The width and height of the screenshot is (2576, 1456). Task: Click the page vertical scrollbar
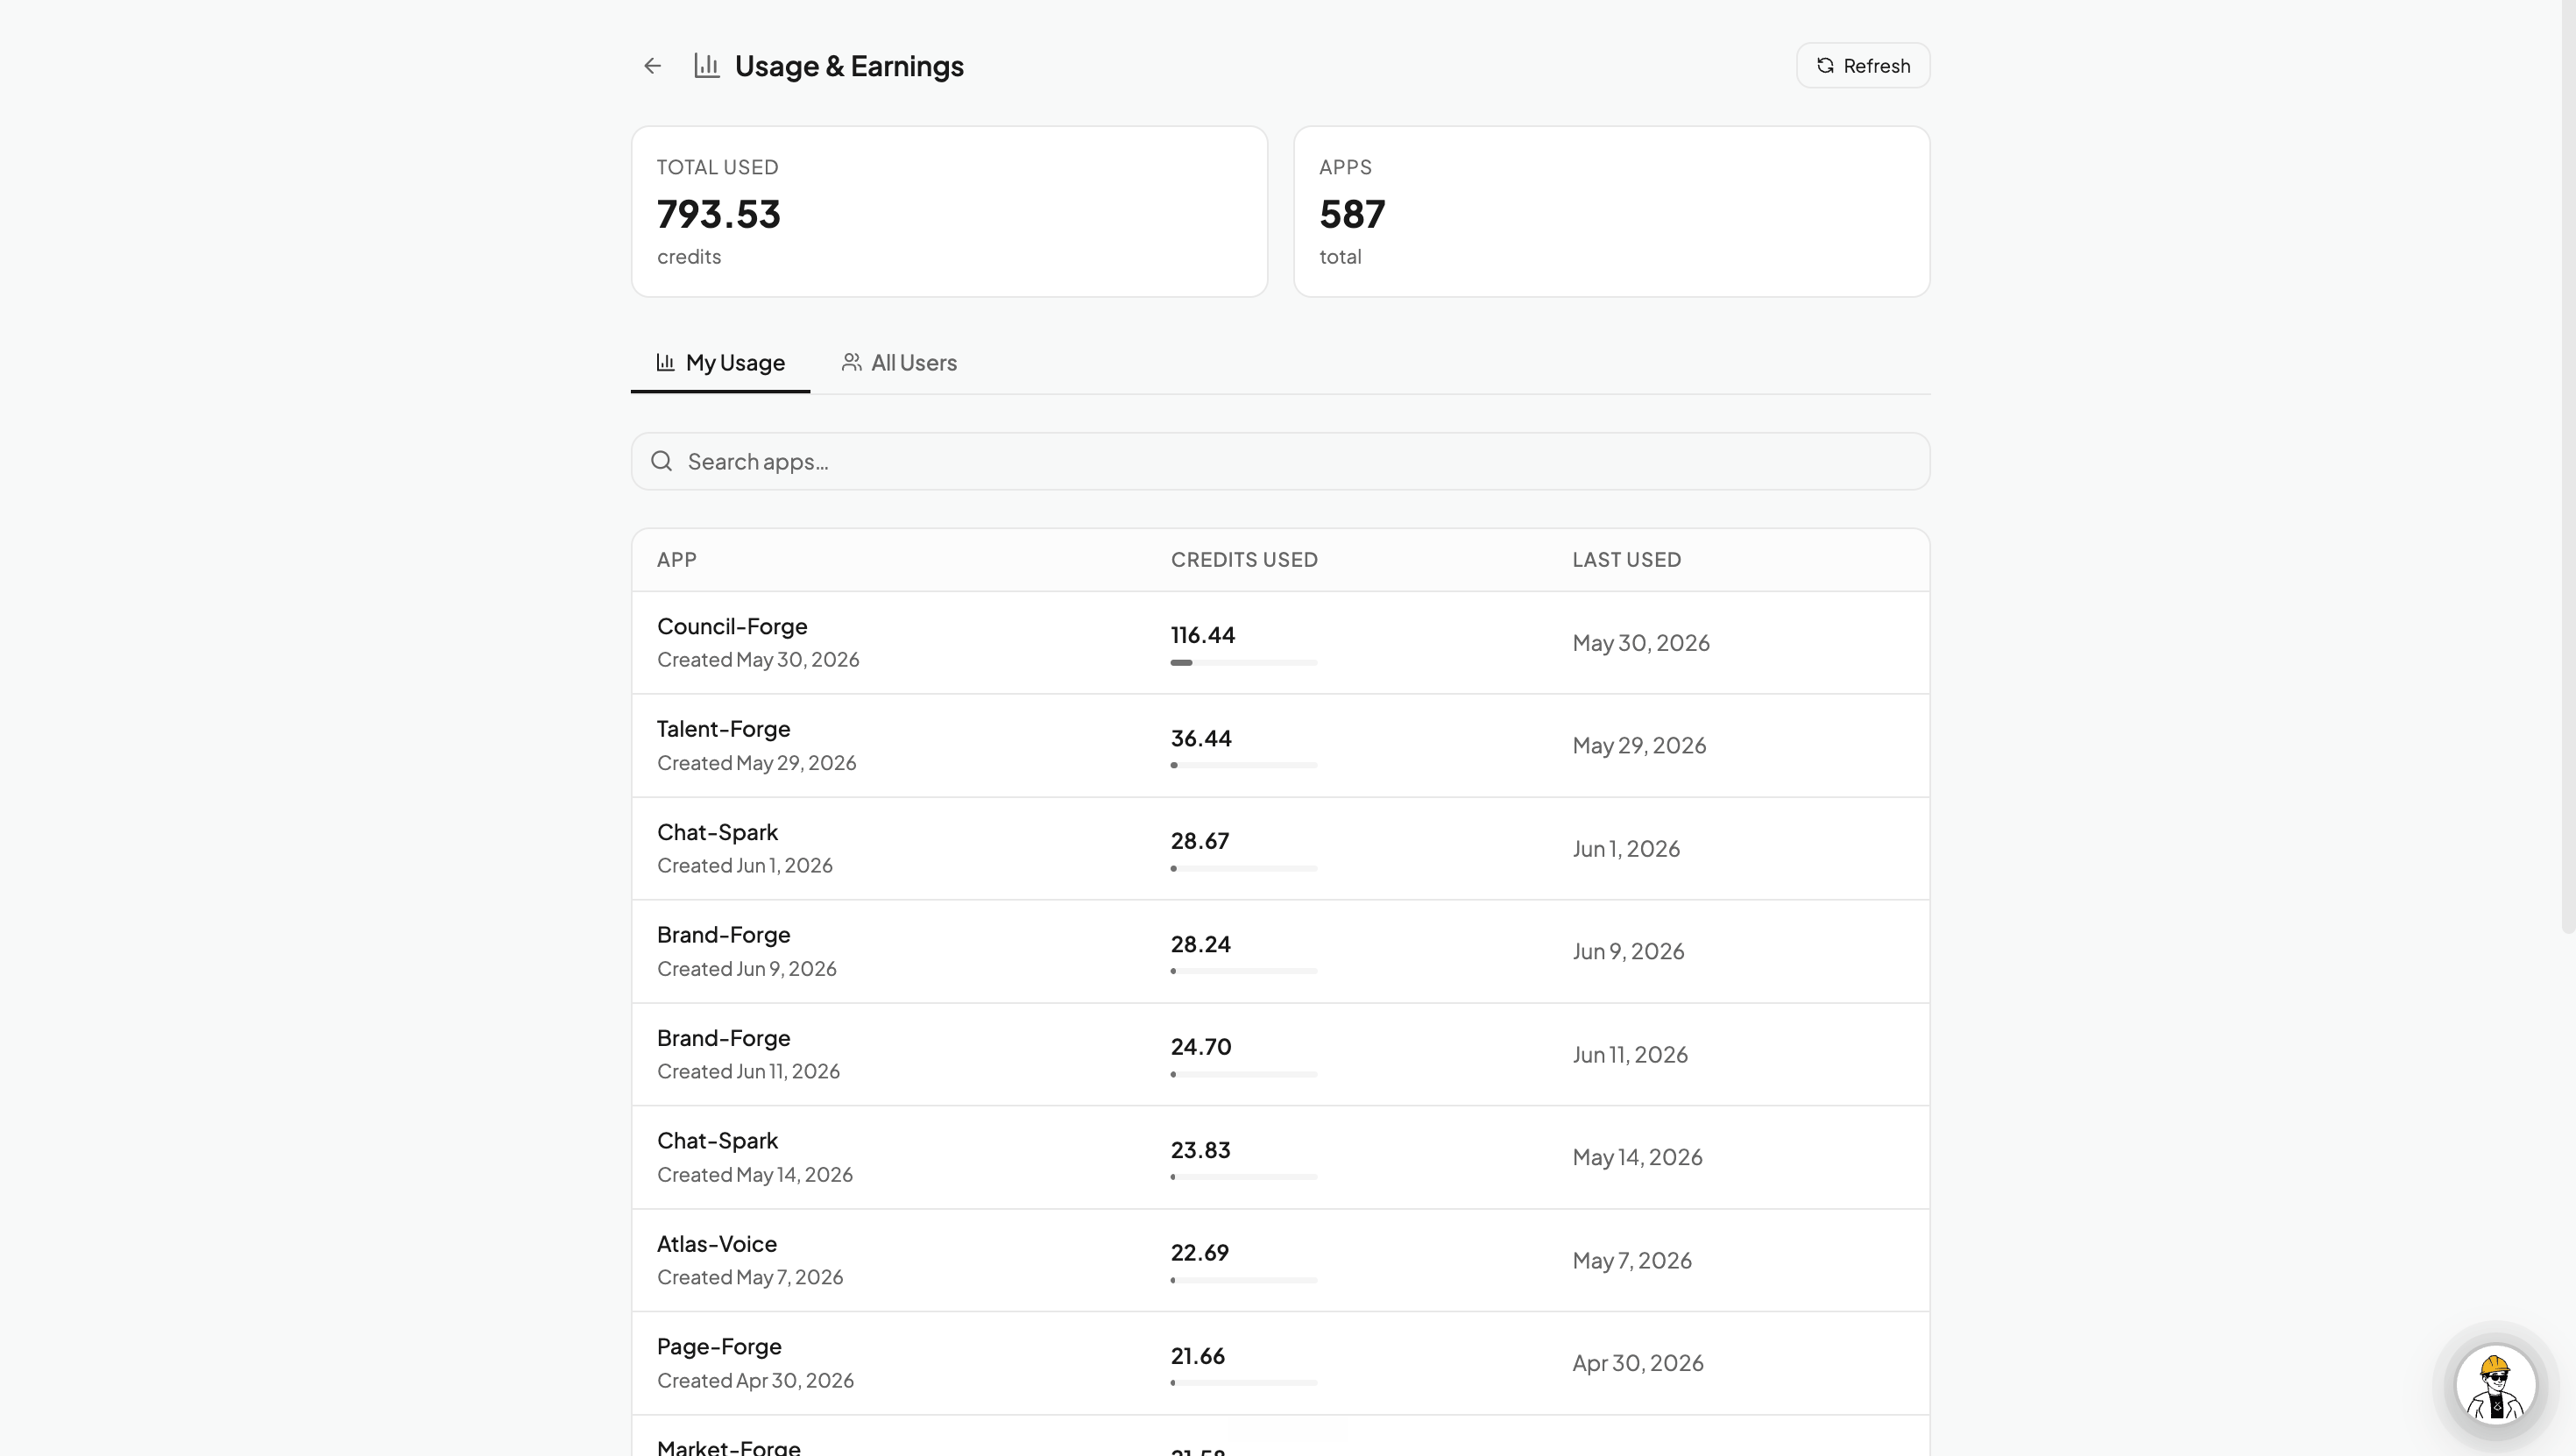pos(2569,466)
